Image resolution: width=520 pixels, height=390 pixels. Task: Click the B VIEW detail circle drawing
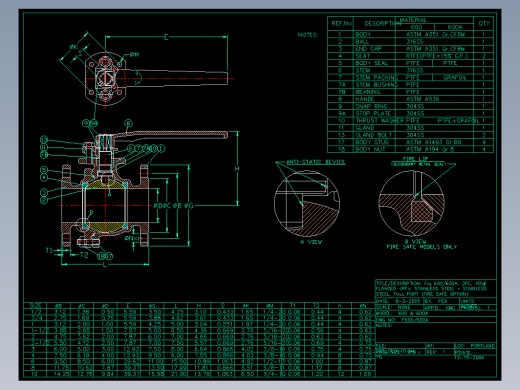(x=412, y=203)
